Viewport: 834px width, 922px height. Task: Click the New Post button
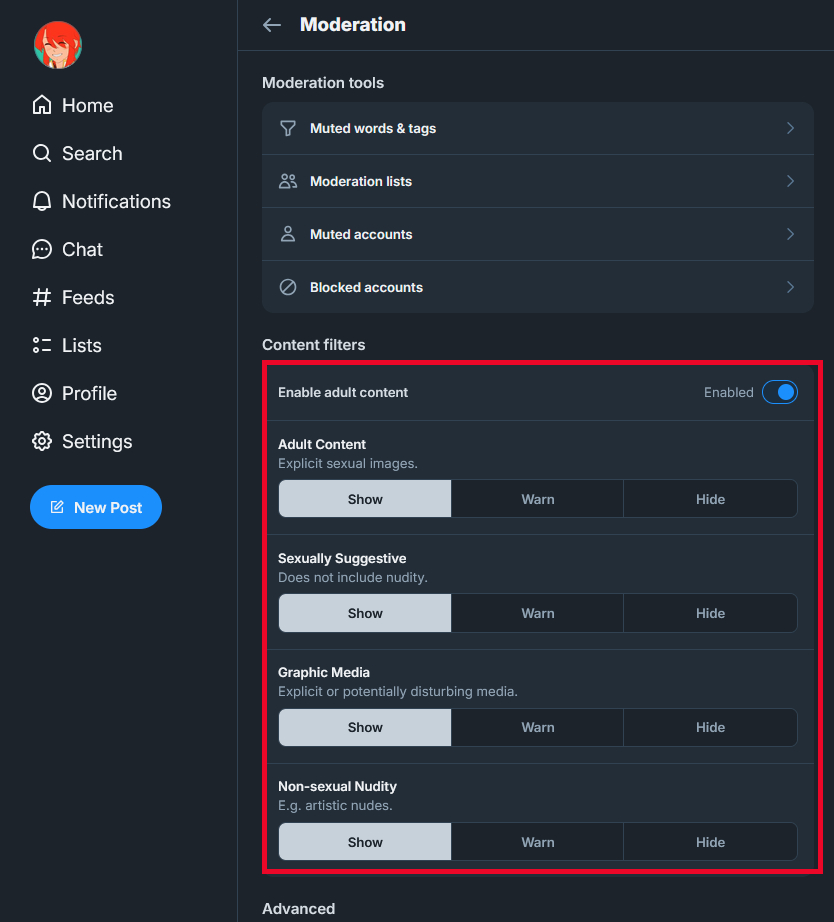point(96,507)
